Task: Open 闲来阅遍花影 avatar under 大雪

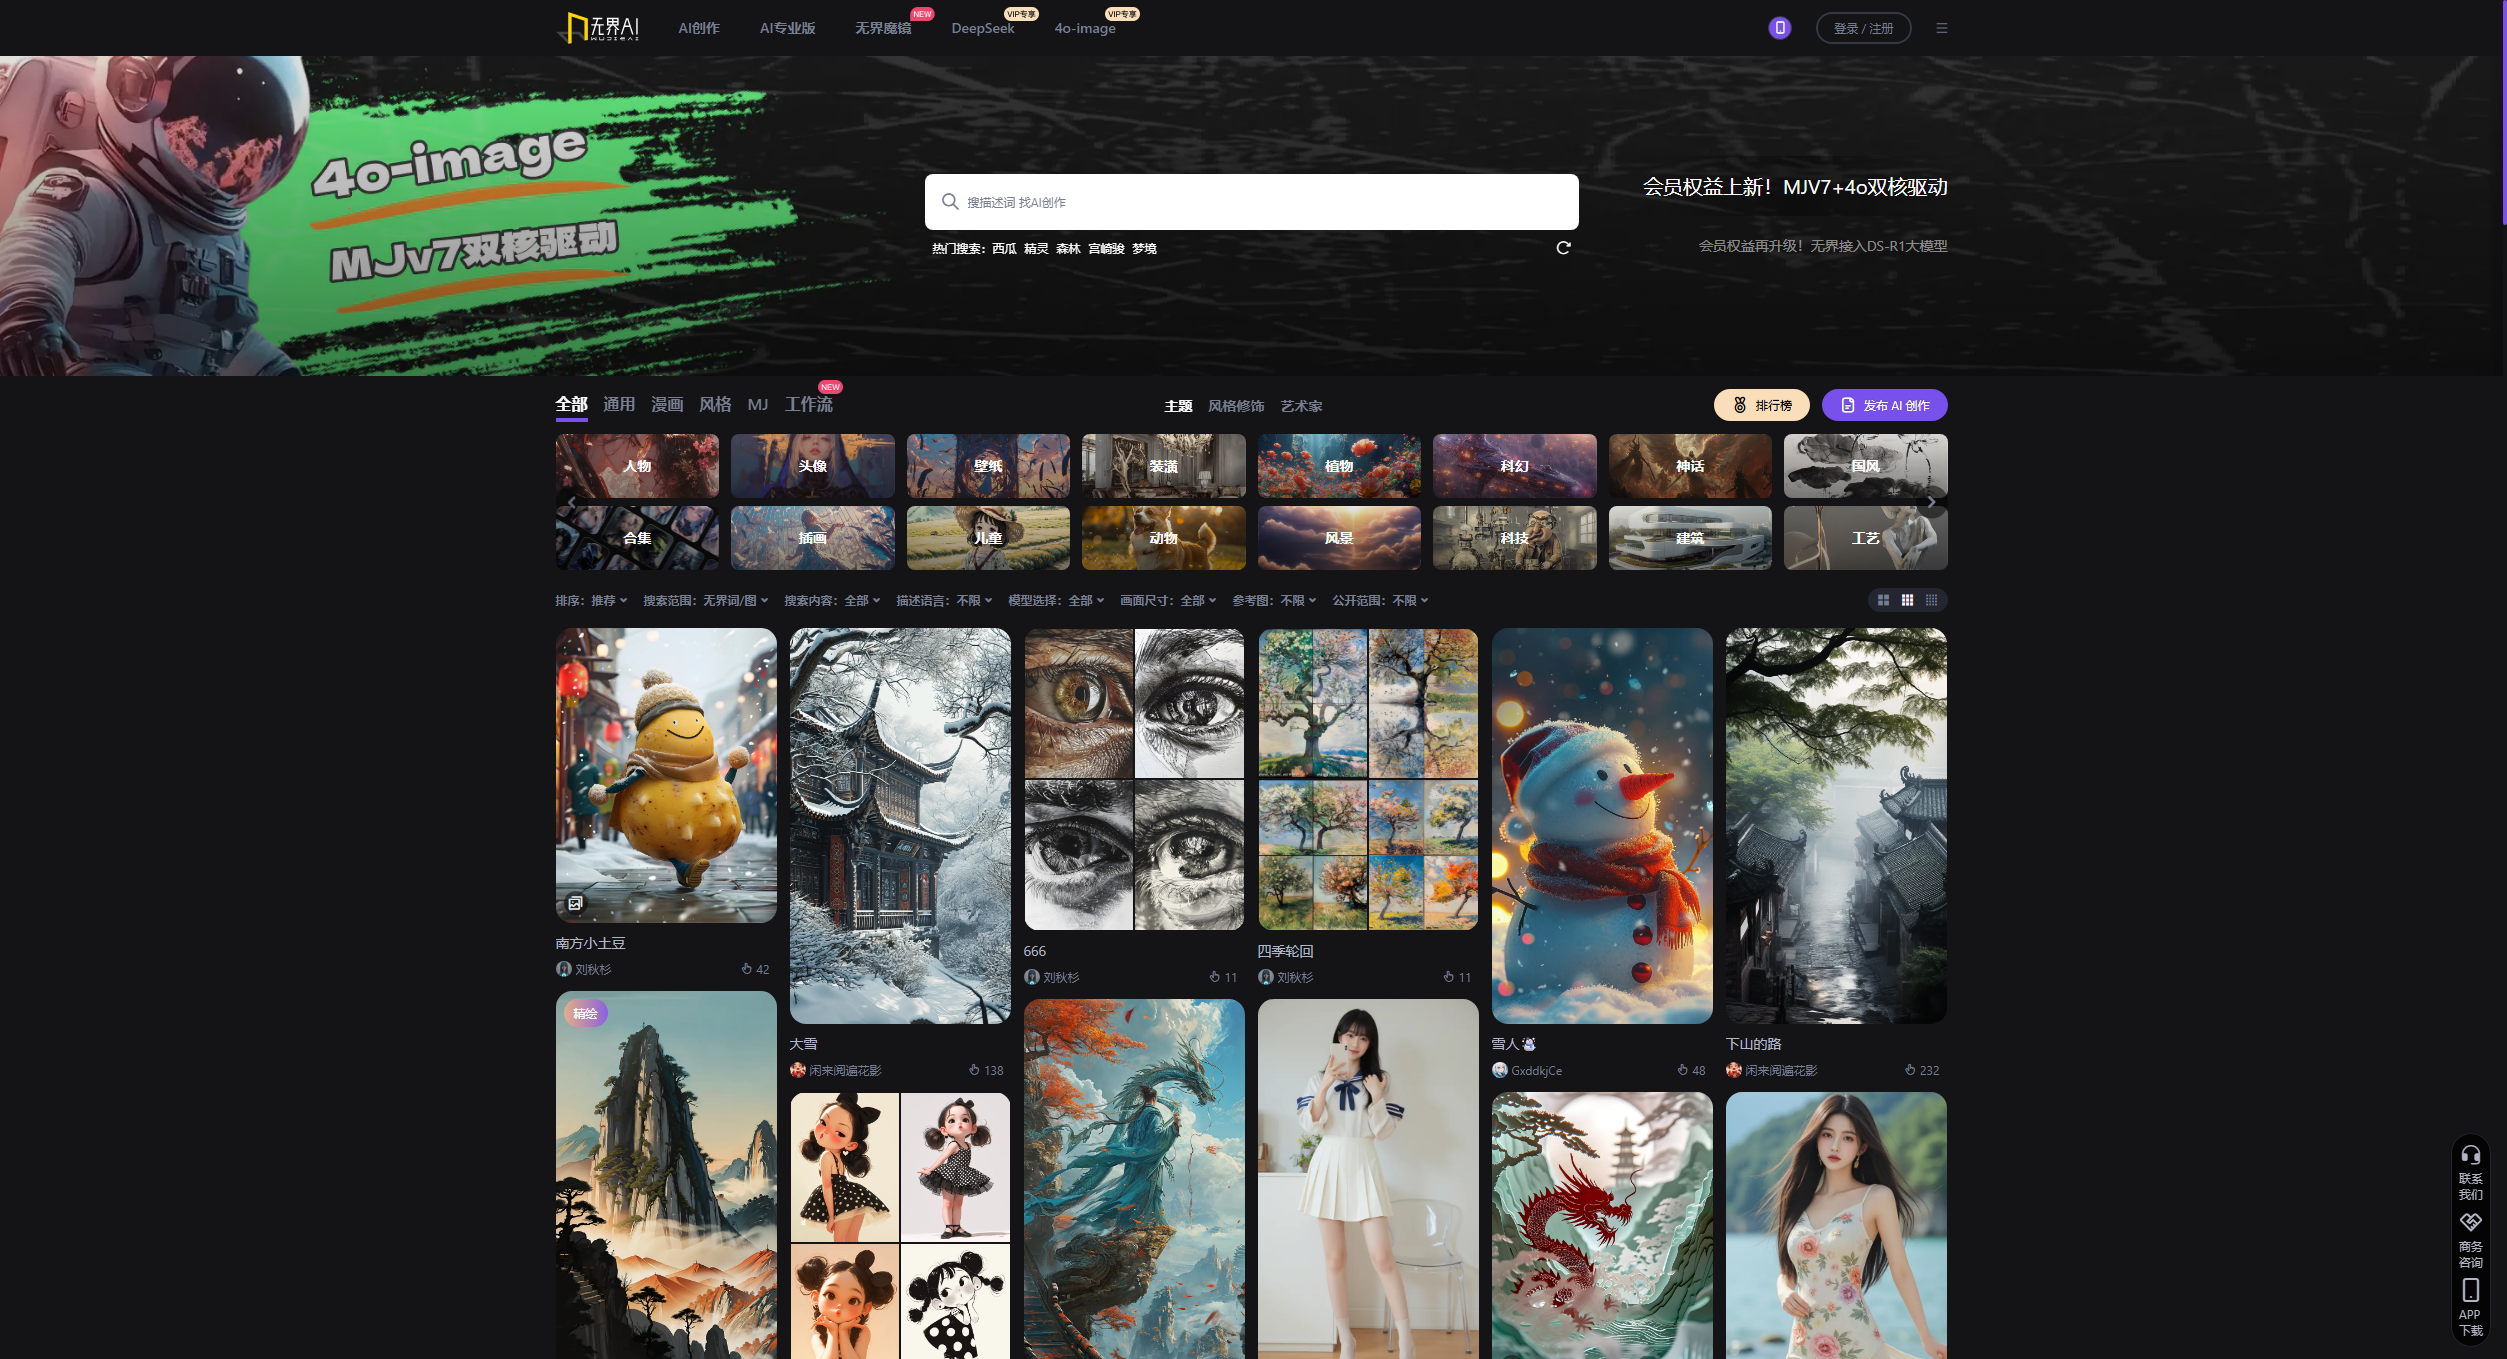Action: (798, 1070)
